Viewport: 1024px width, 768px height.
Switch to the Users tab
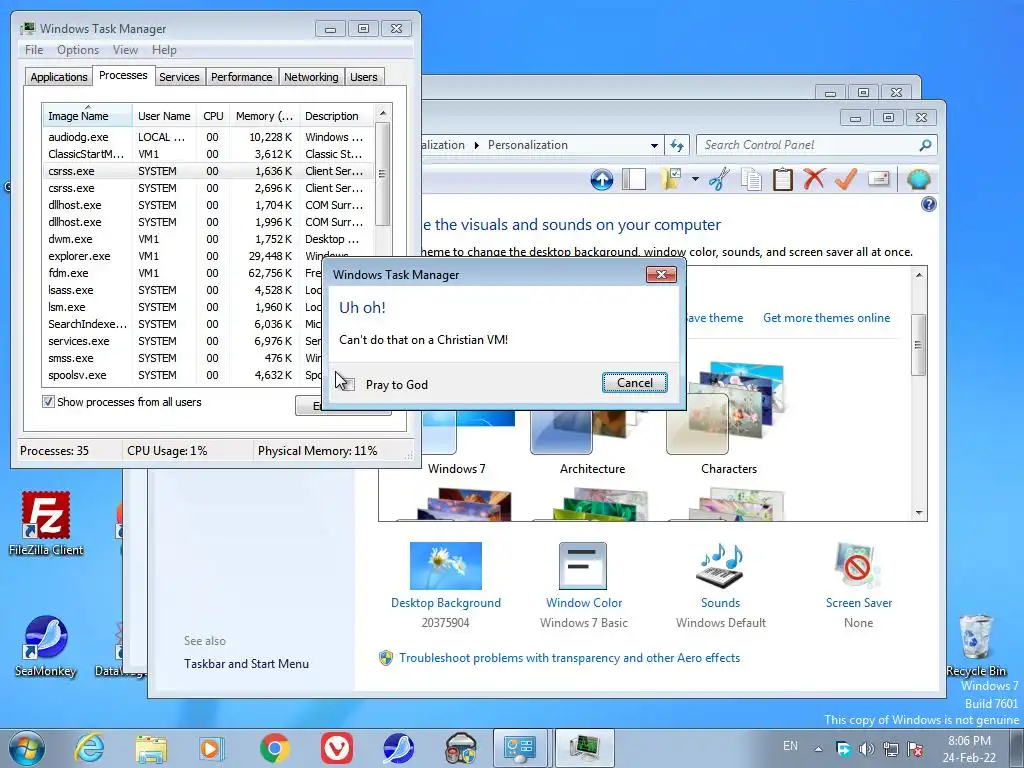tap(363, 77)
